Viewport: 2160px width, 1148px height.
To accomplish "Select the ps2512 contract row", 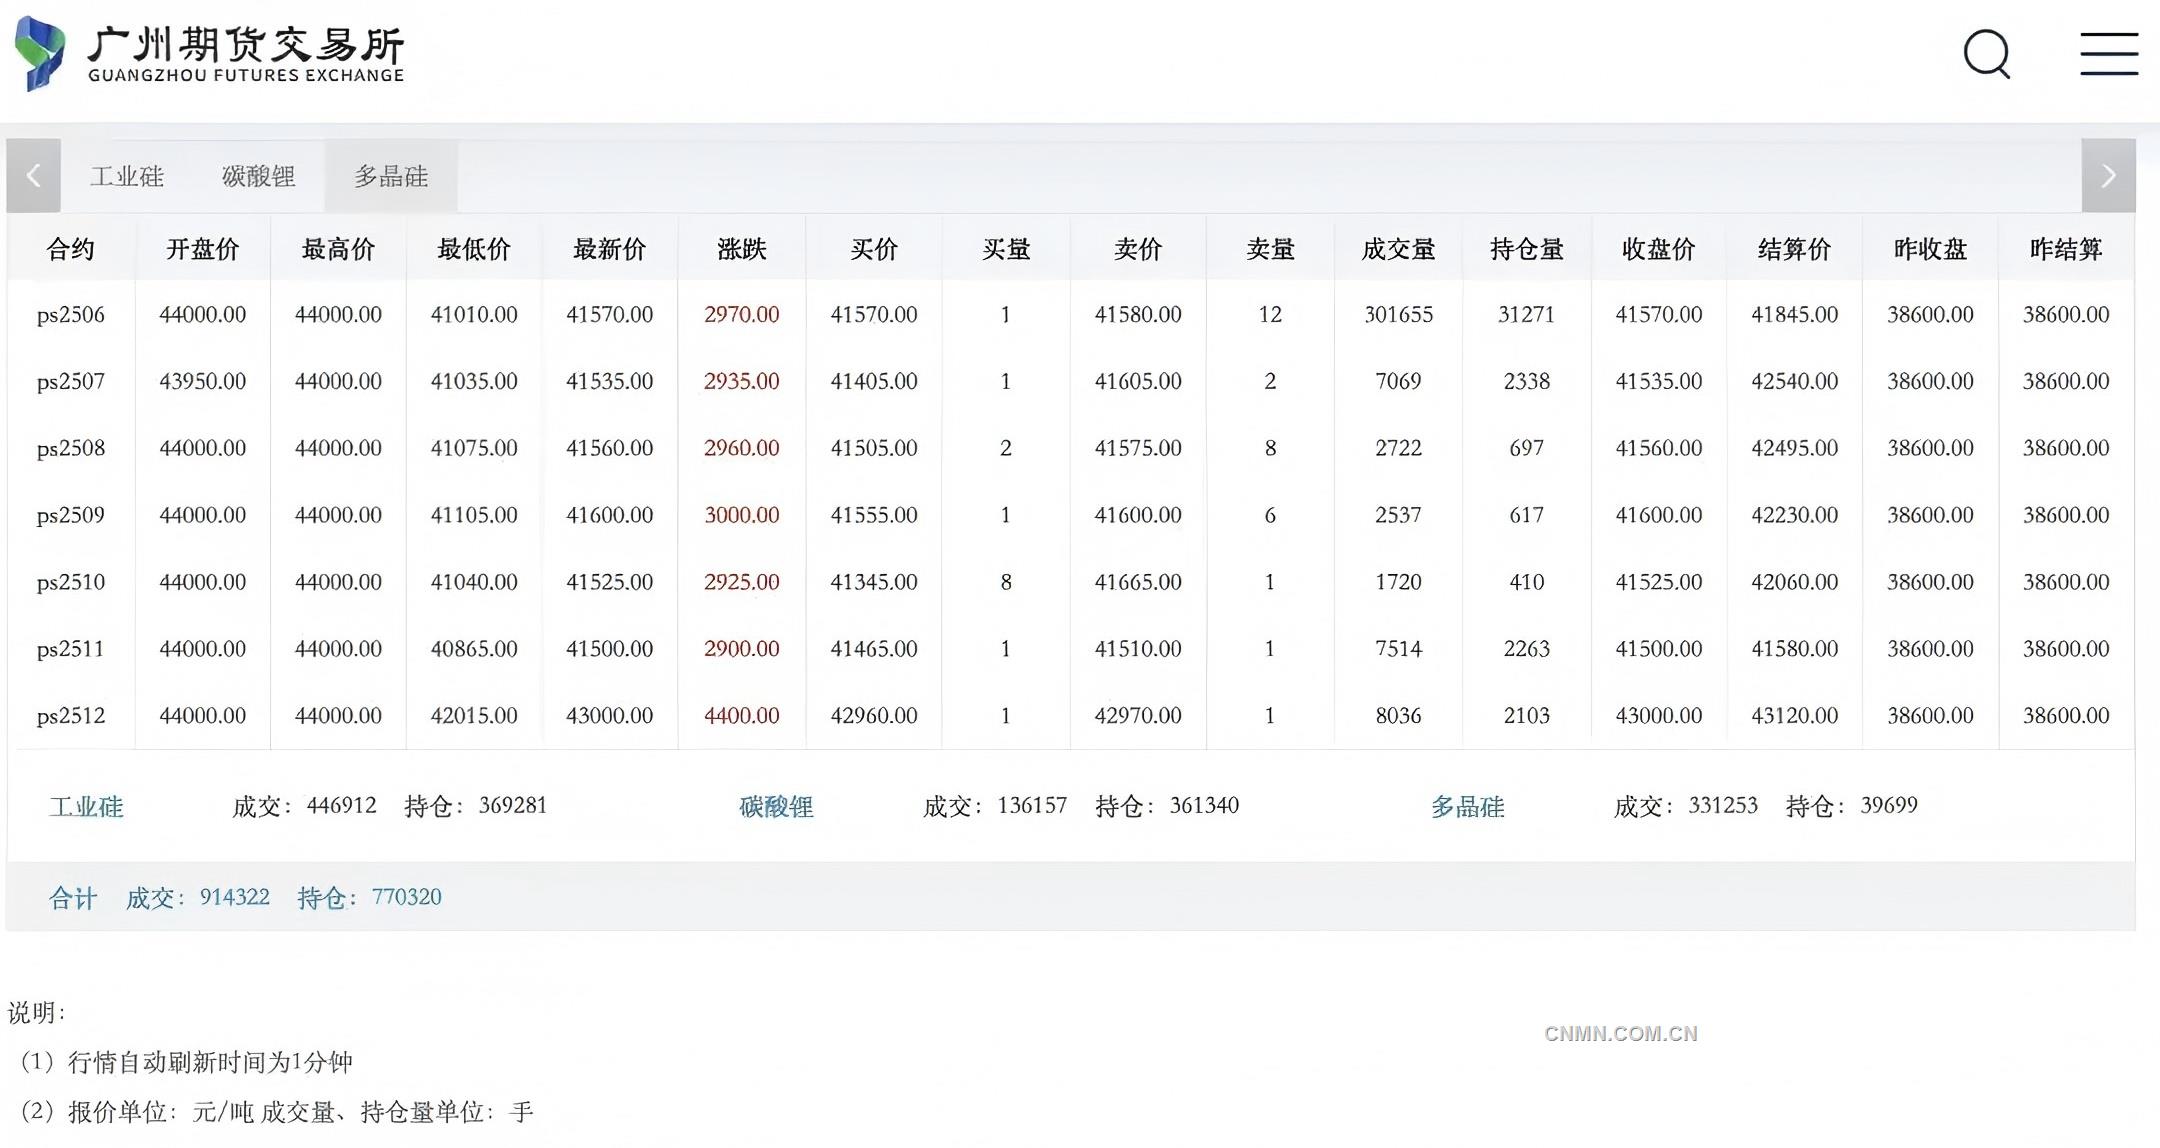I will click(x=70, y=716).
